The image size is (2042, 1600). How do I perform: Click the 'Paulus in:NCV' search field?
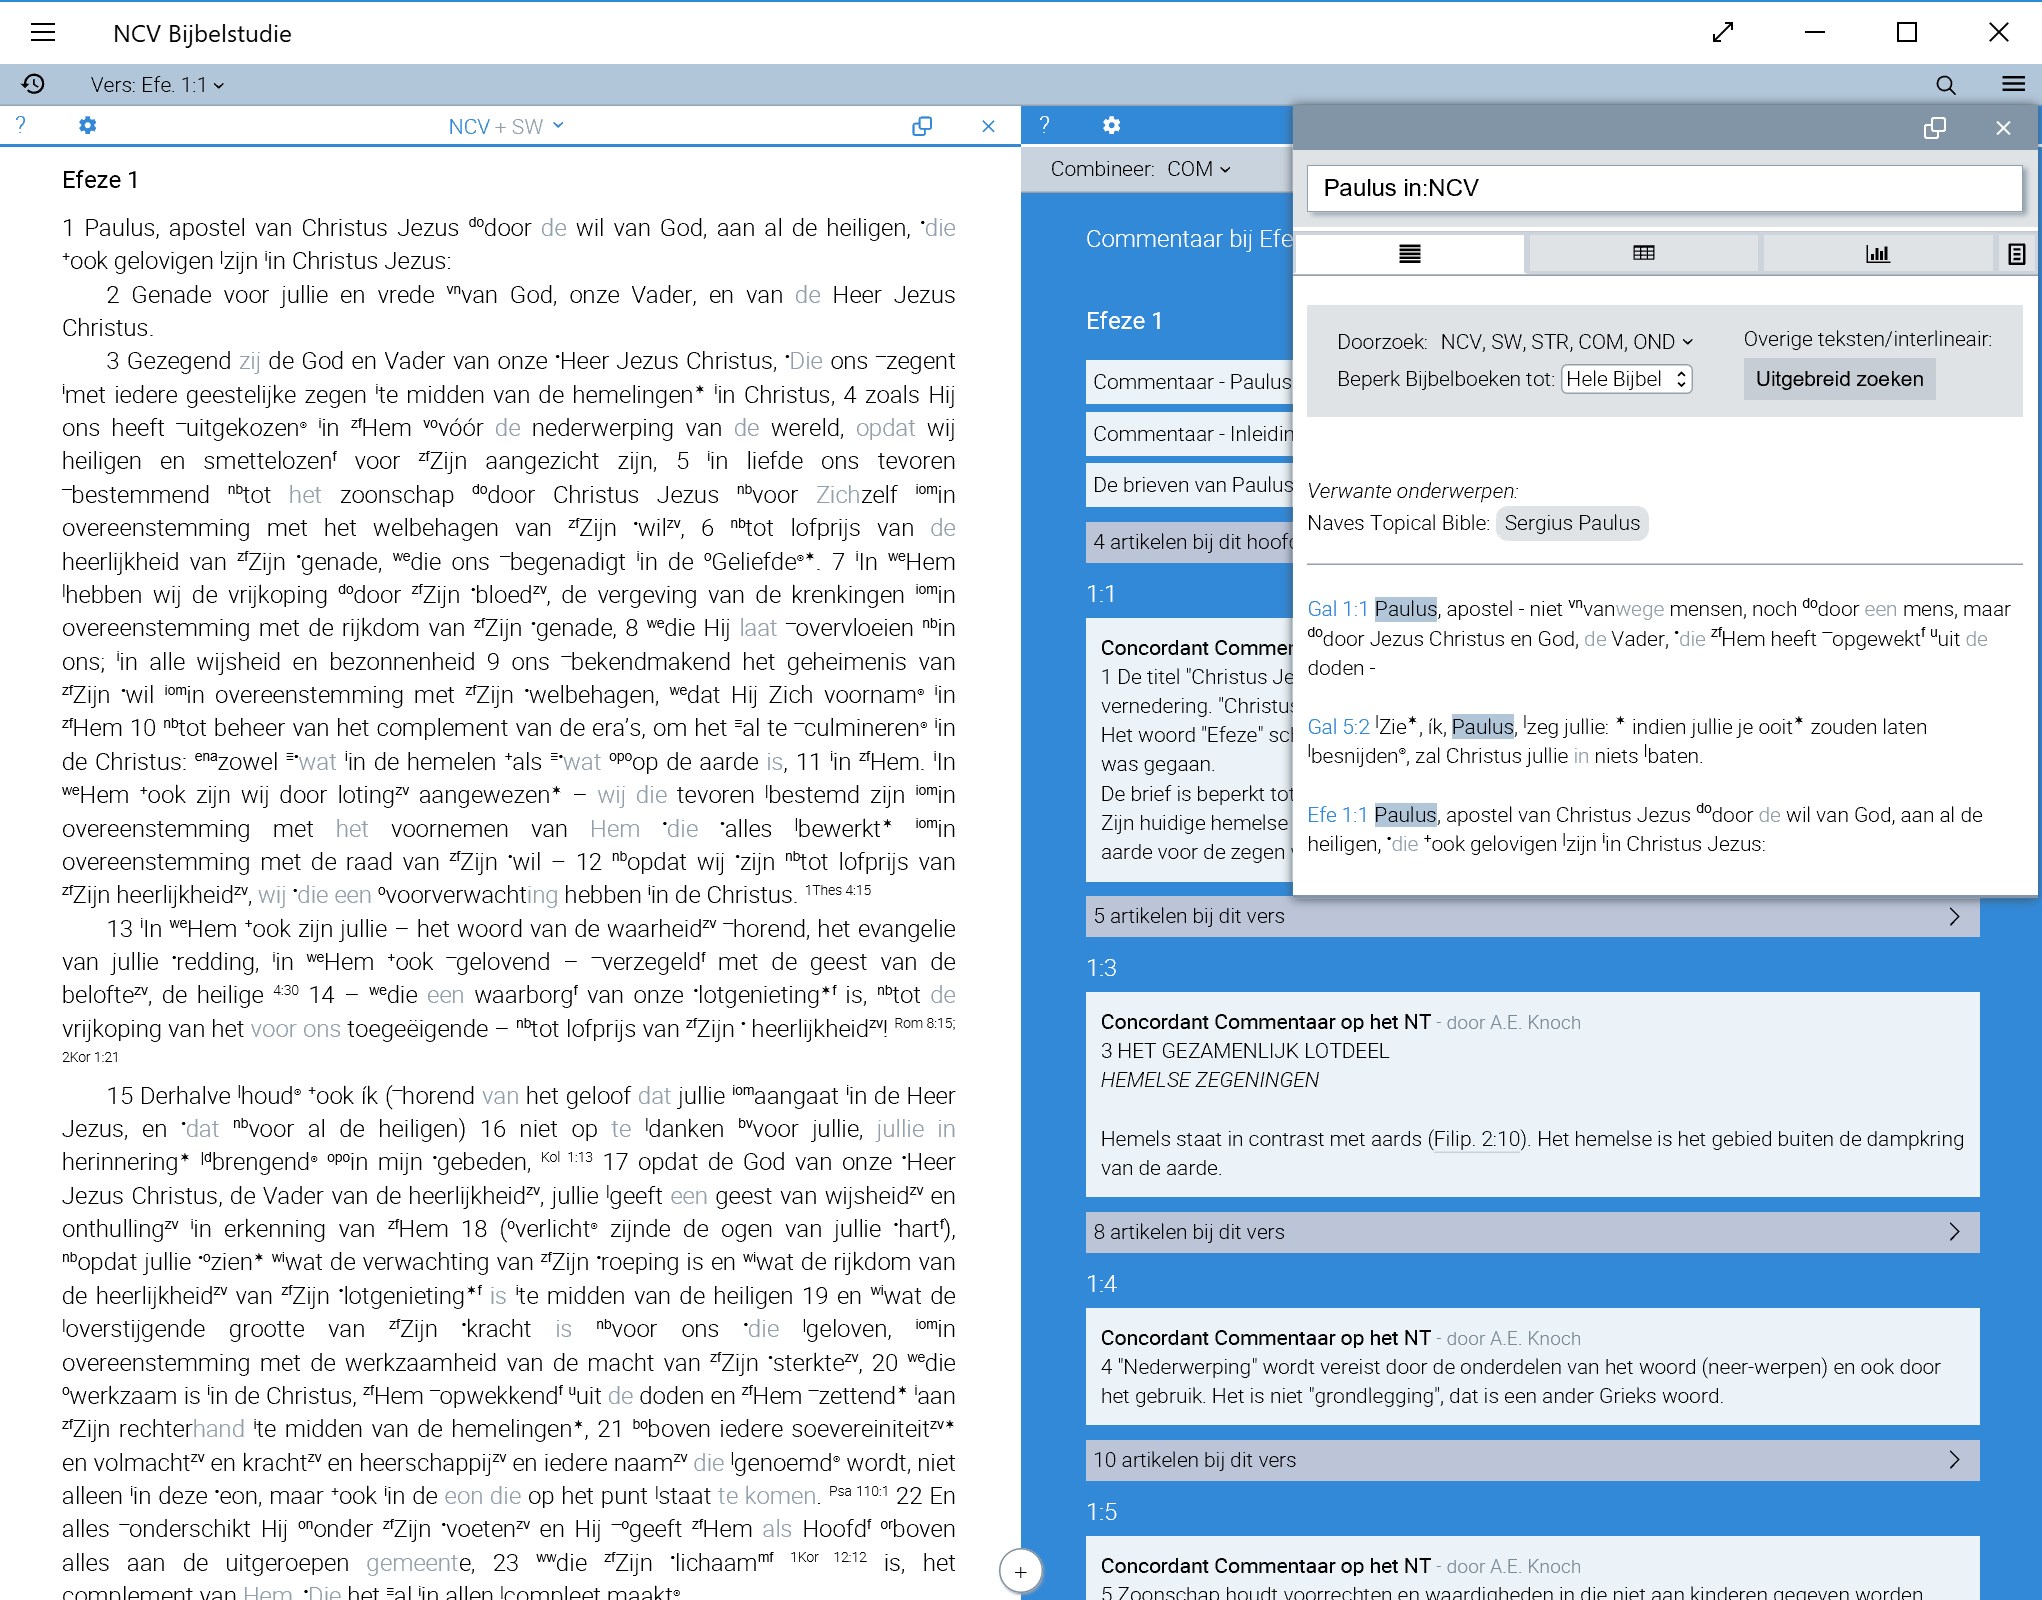coord(1663,188)
